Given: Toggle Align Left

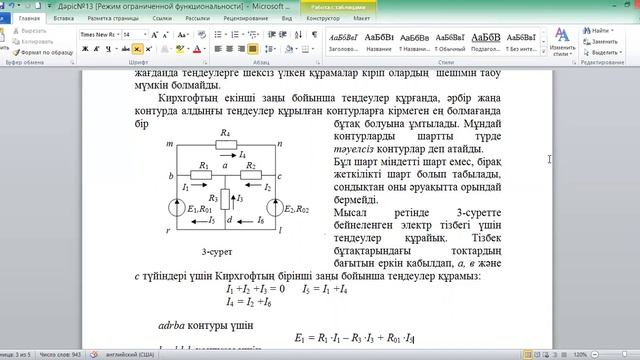Looking at the screenshot, I should tap(218, 49).
